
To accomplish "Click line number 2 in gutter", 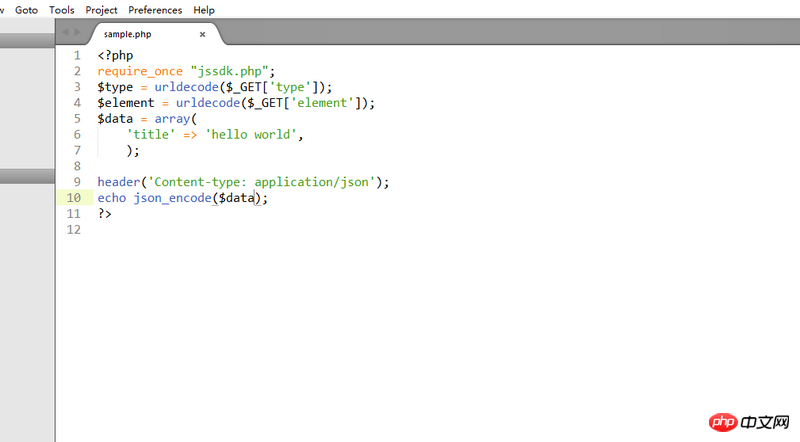I will pos(77,71).
